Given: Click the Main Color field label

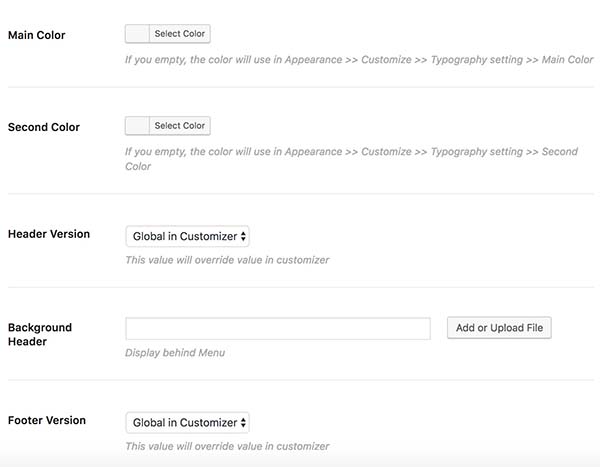Looking at the screenshot, I should tap(37, 35).
